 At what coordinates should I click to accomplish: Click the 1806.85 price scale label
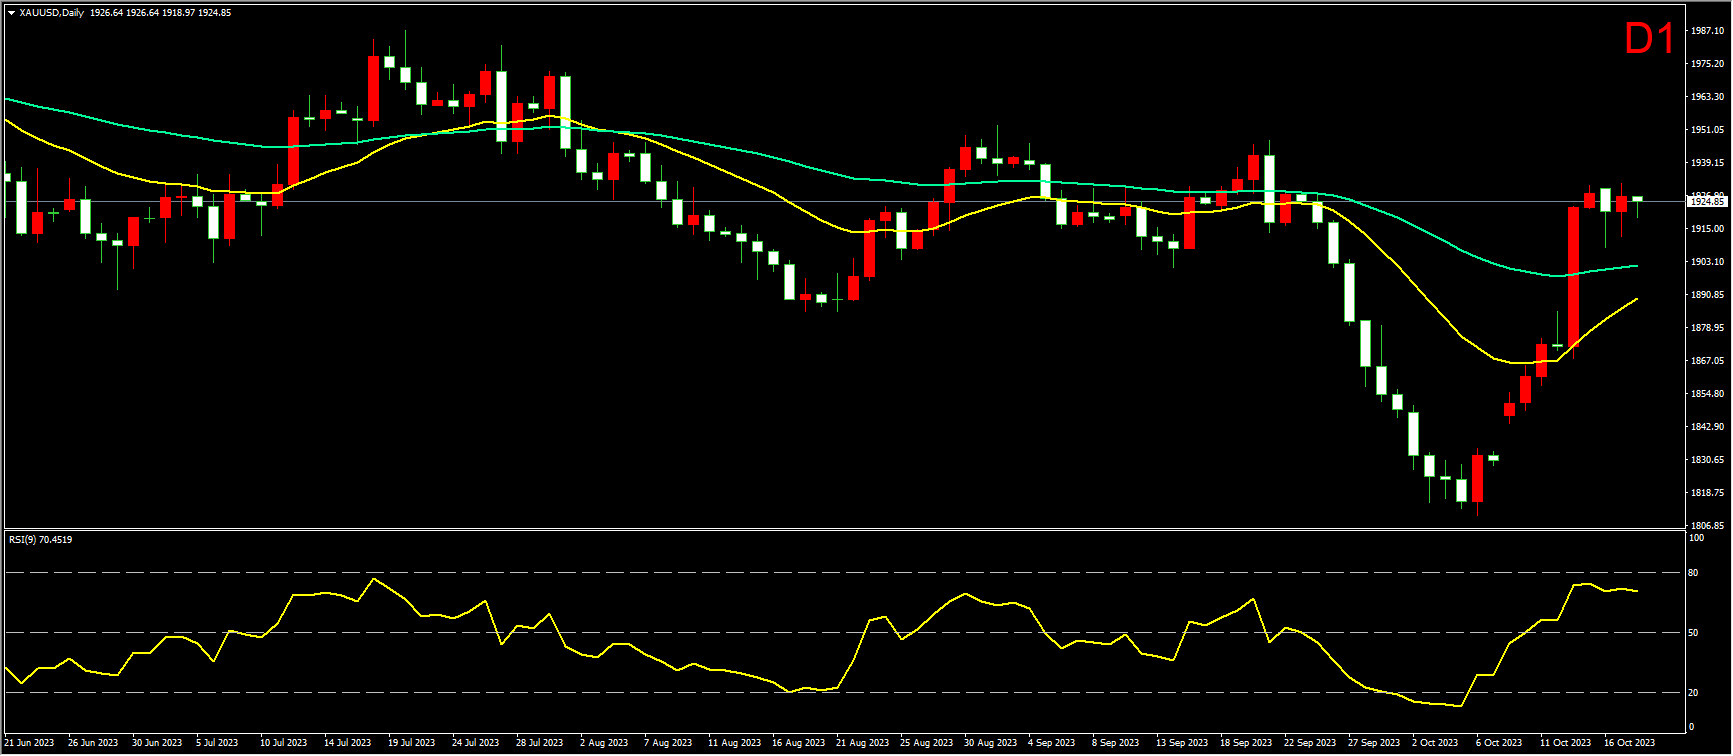(x=1706, y=526)
